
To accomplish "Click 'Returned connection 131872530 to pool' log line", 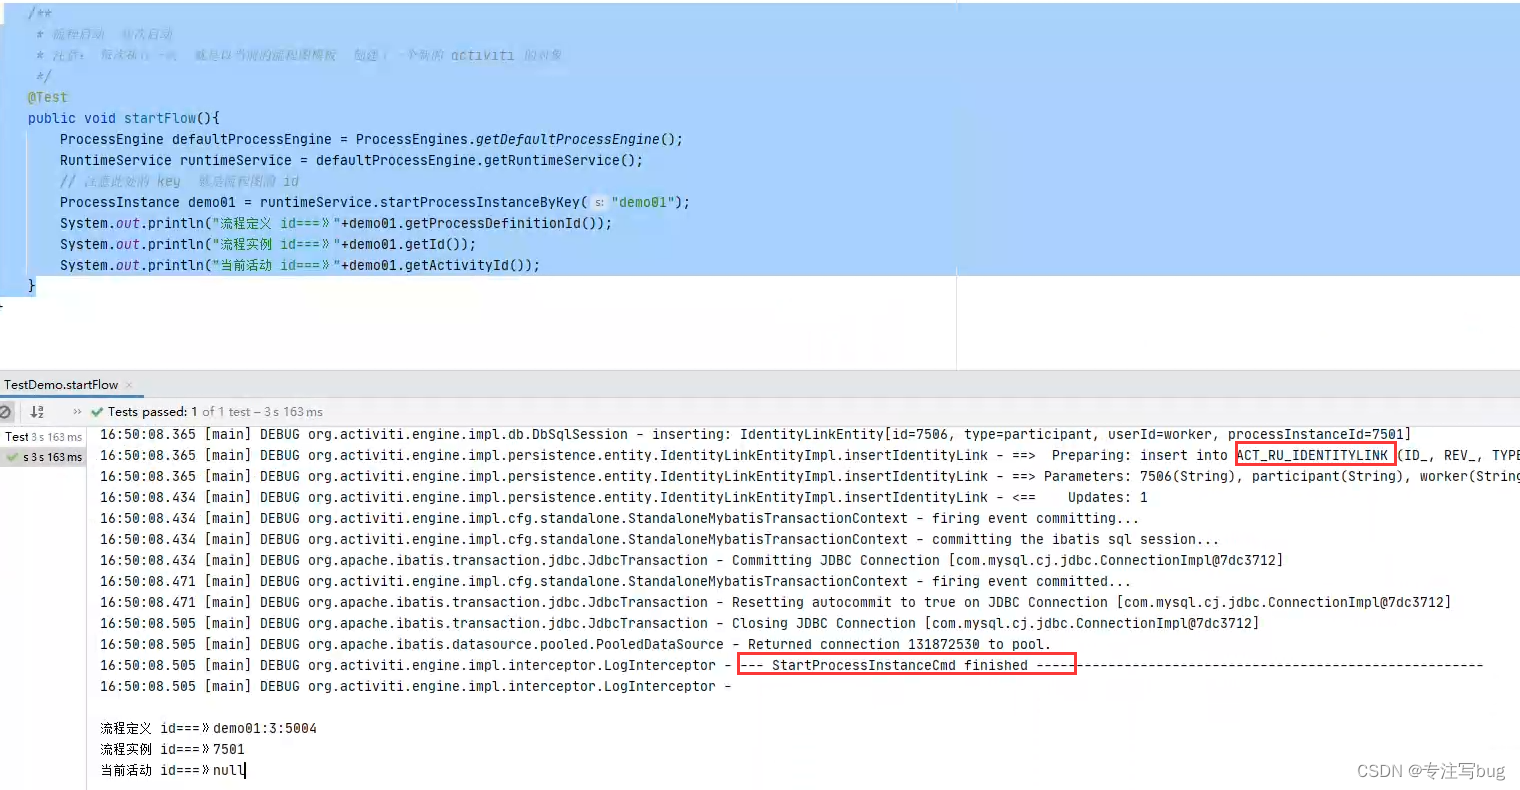I will 575,644.
